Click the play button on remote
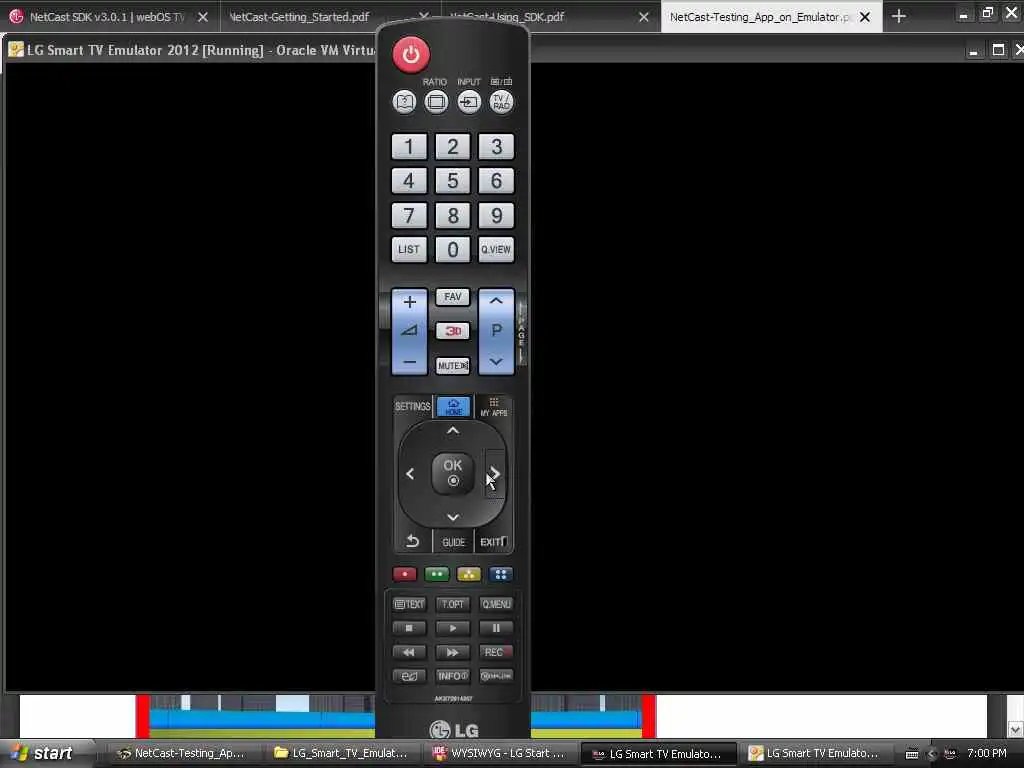Image resolution: width=1024 pixels, height=768 pixels. click(x=453, y=628)
